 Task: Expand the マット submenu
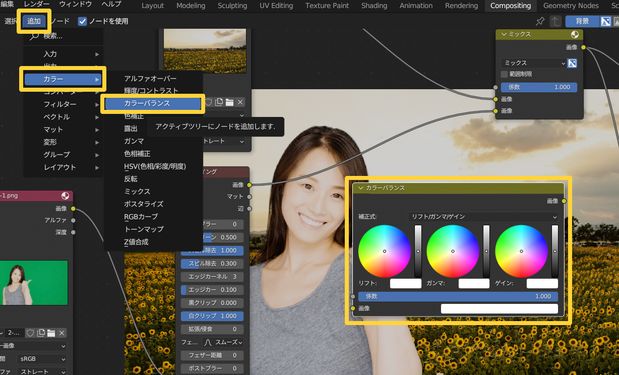click(x=63, y=129)
